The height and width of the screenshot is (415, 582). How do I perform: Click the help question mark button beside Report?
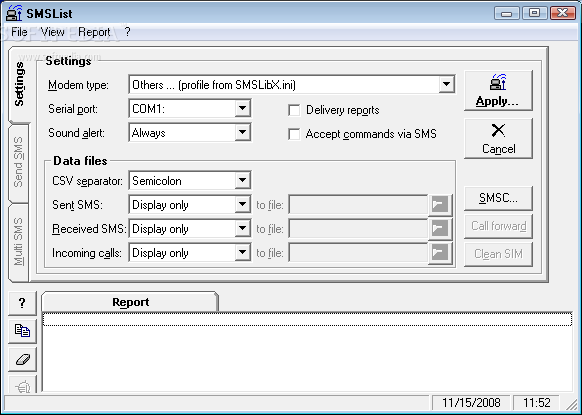coord(22,303)
